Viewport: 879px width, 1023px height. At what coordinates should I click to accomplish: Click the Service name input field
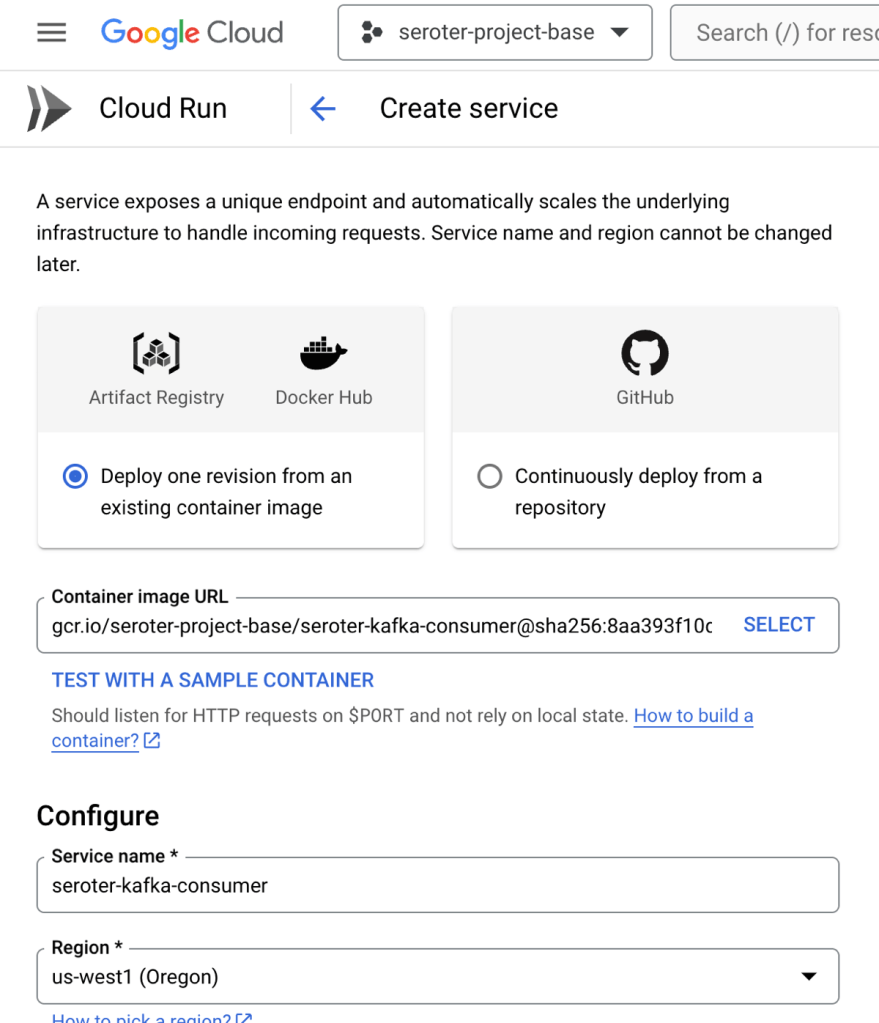pos(437,886)
